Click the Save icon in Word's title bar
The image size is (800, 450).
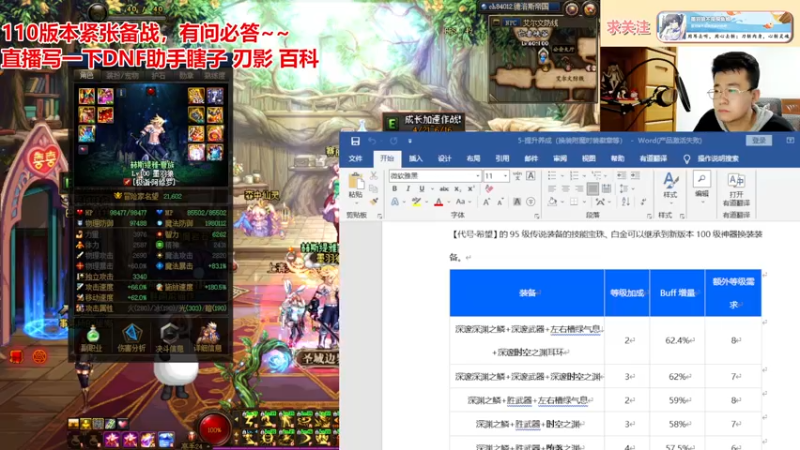[x=355, y=141]
